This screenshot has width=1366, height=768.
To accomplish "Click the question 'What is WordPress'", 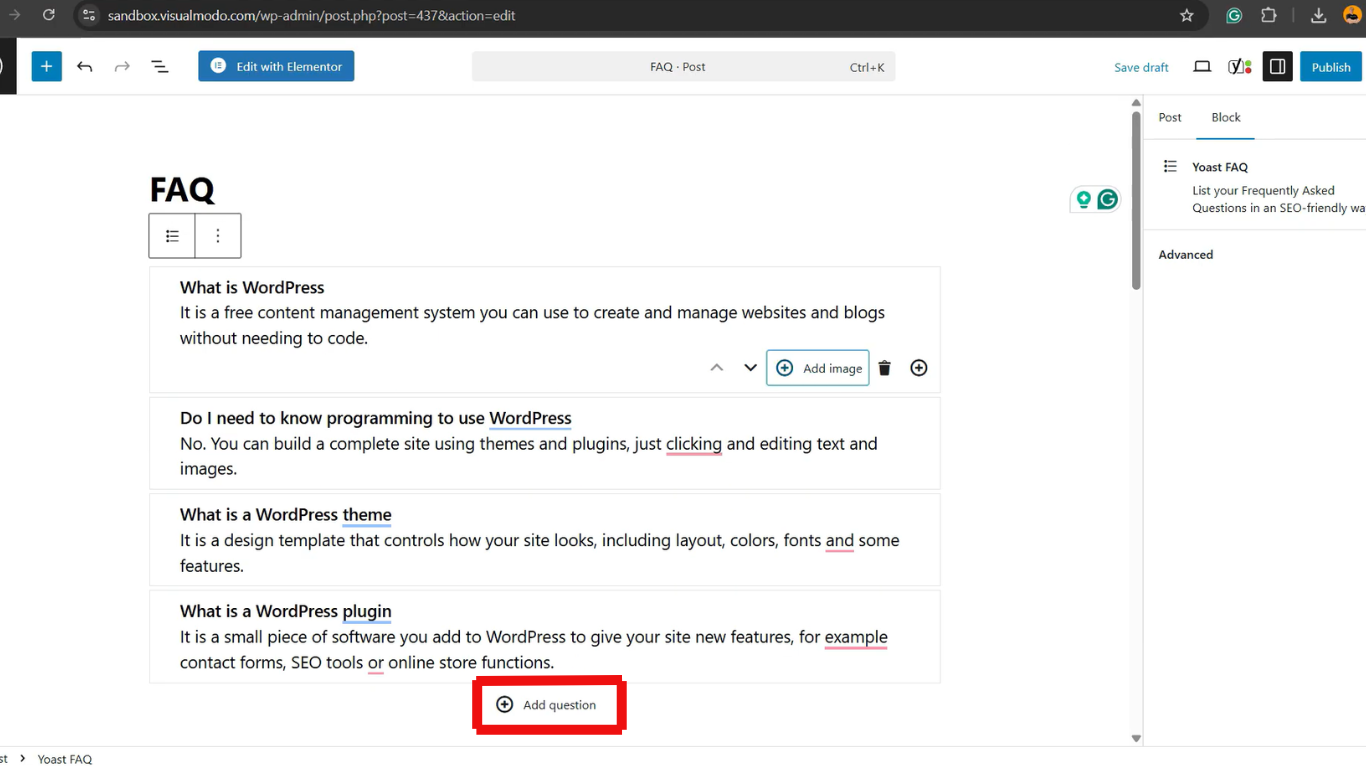I will pos(252,288).
